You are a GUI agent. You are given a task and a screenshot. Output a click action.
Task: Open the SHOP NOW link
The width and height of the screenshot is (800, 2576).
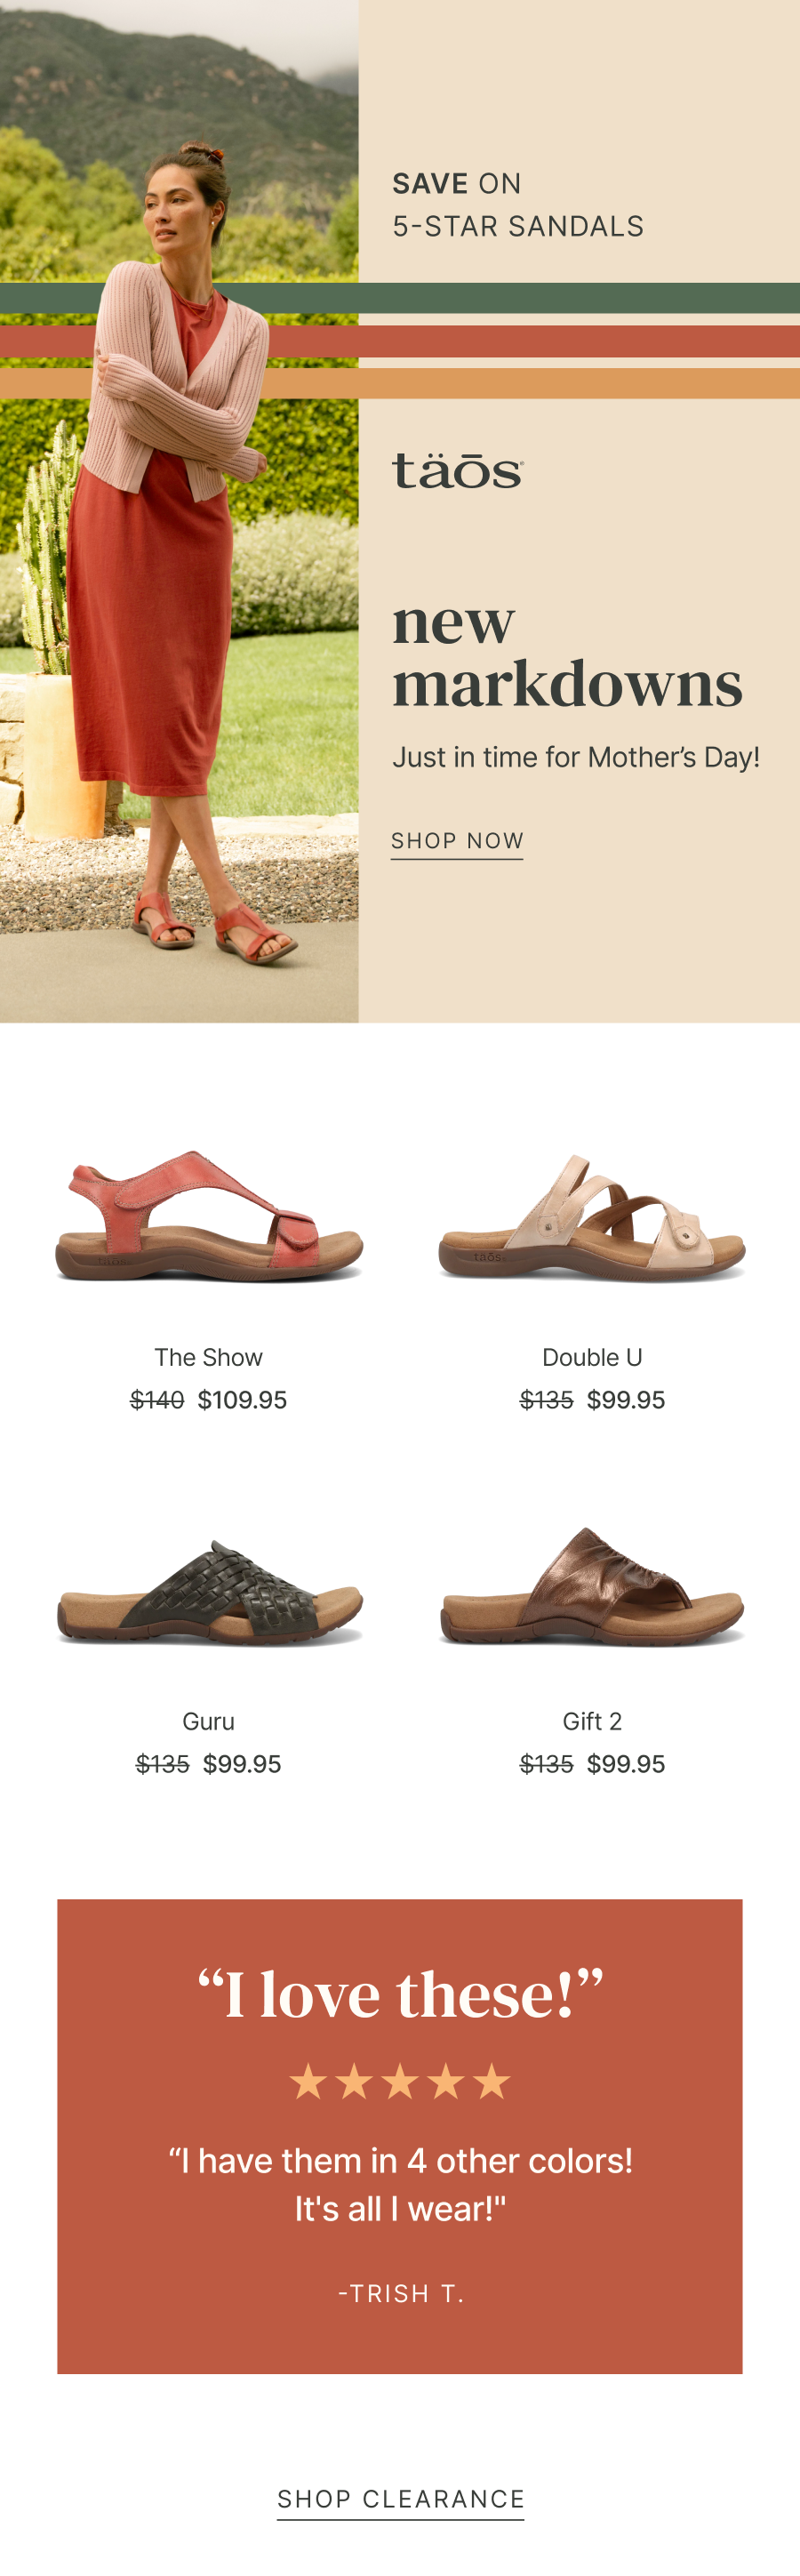tap(457, 841)
